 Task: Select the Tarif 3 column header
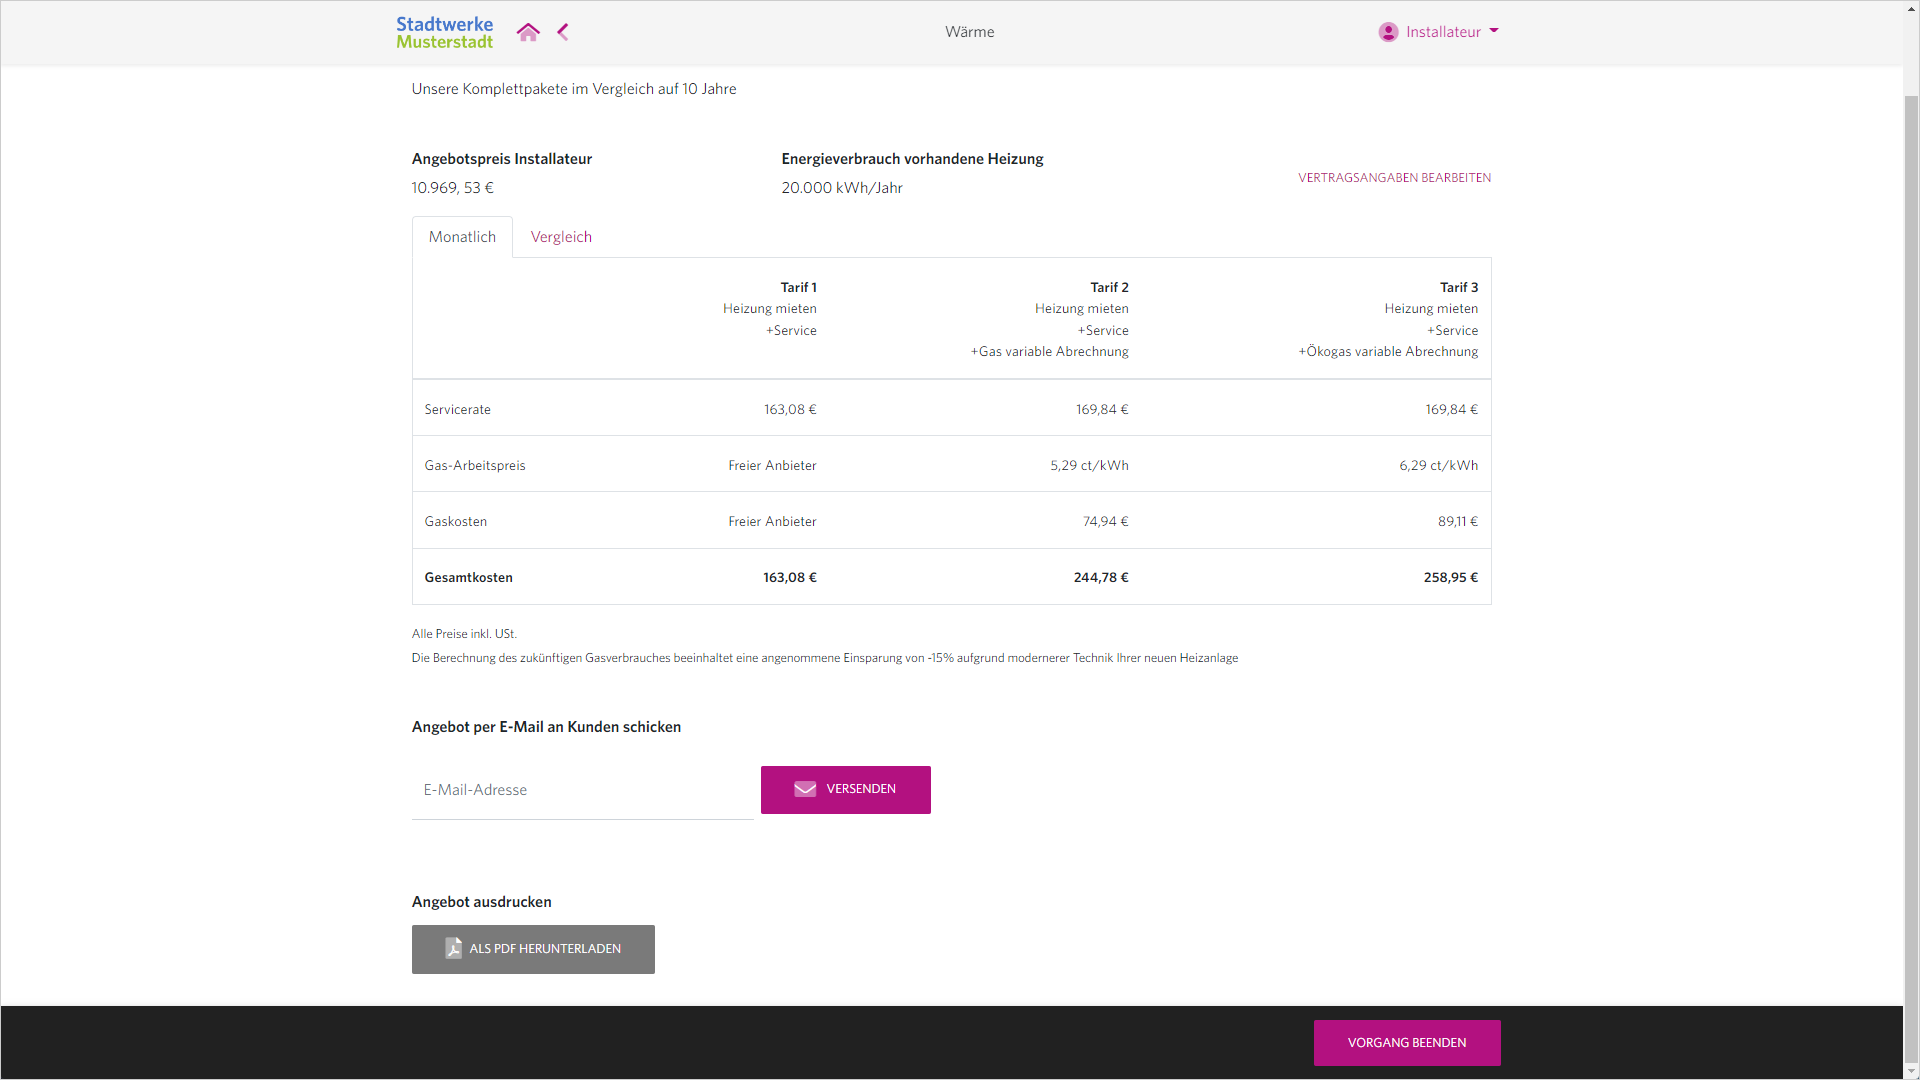click(1458, 287)
